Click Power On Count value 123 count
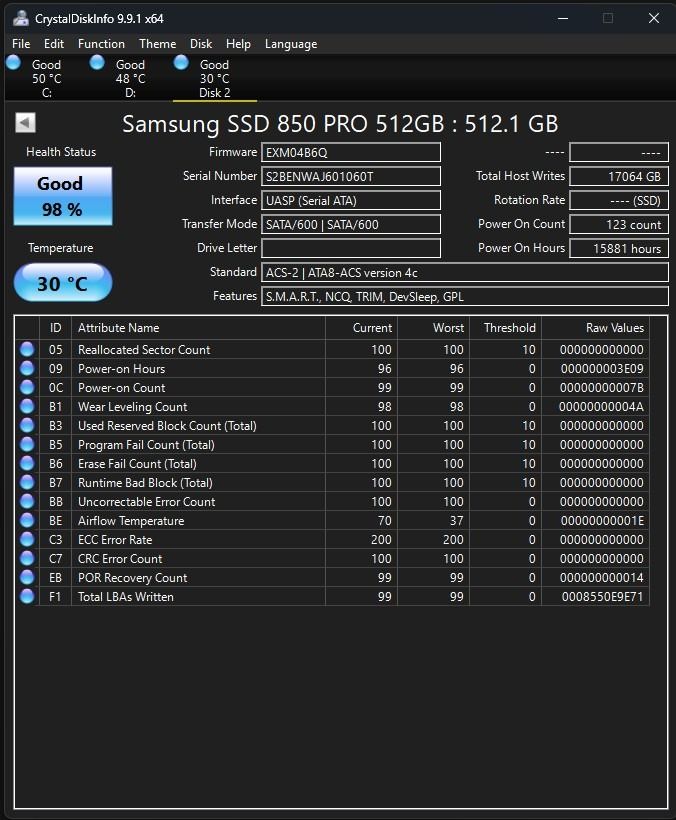Image resolution: width=676 pixels, height=820 pixels. (x=619, y=224)
